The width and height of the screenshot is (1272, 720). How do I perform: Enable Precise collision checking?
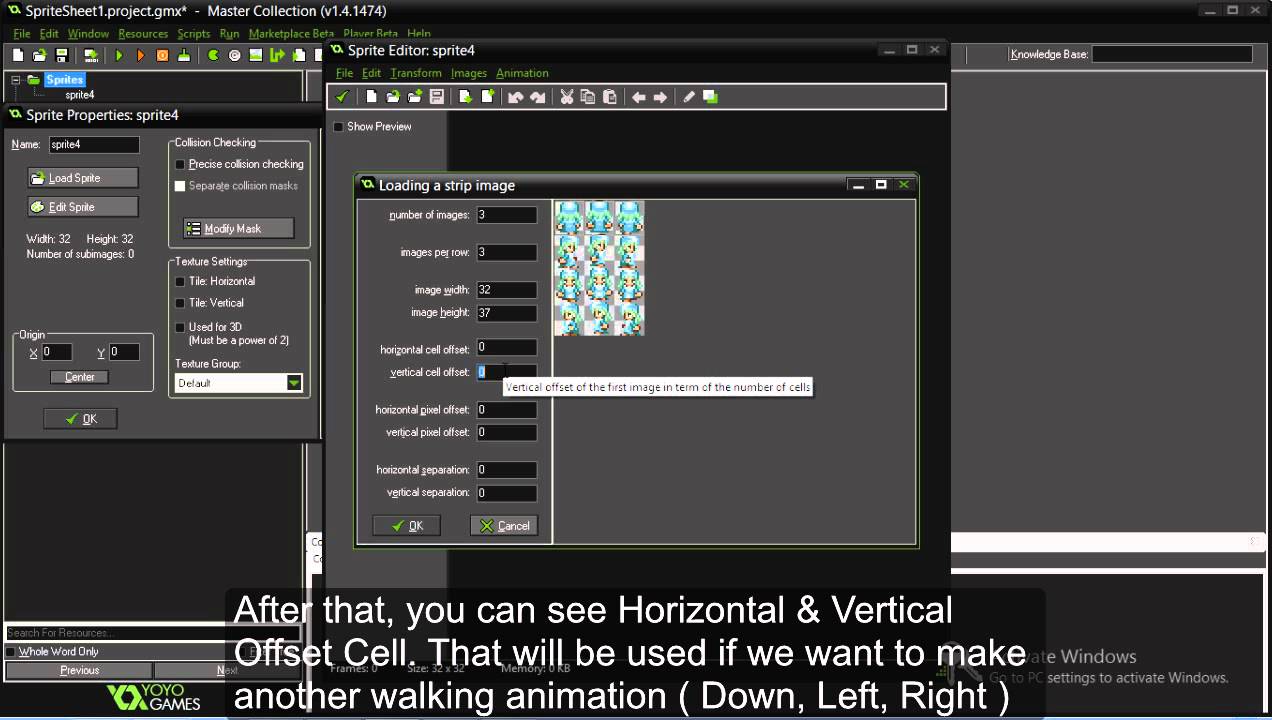click(180, 164)
